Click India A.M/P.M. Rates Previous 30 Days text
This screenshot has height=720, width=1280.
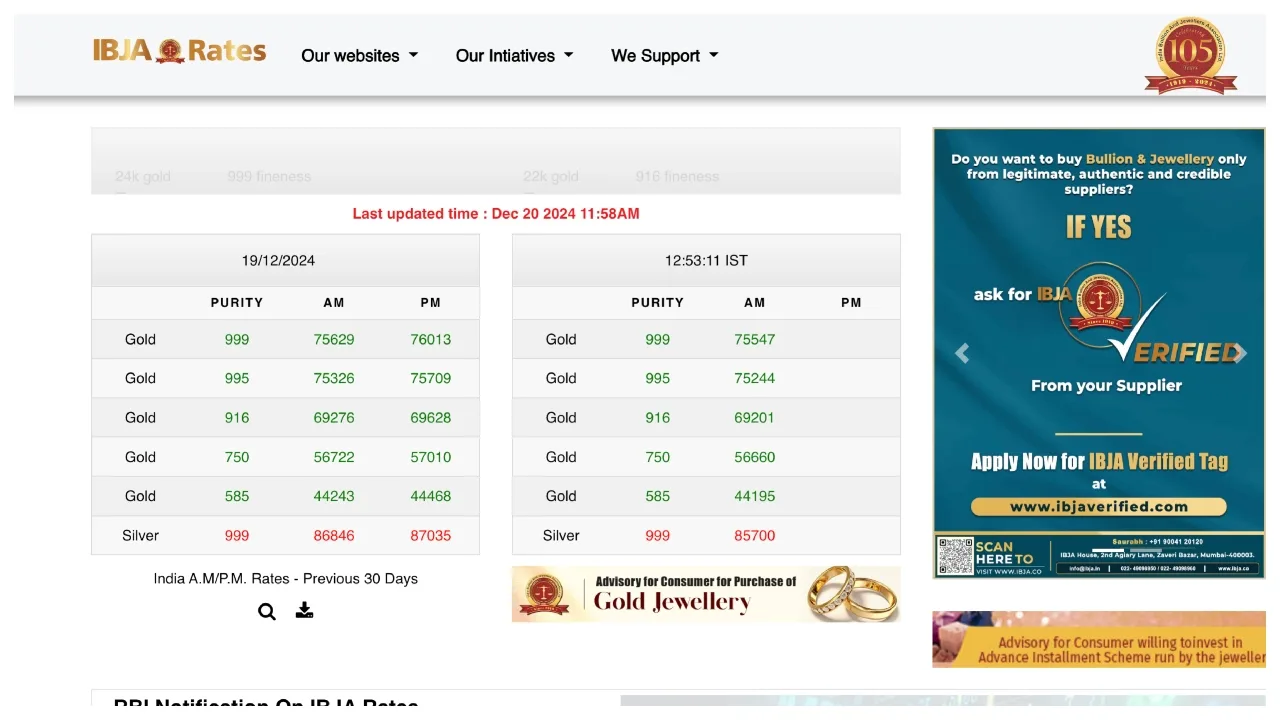[x=285, y=578]
